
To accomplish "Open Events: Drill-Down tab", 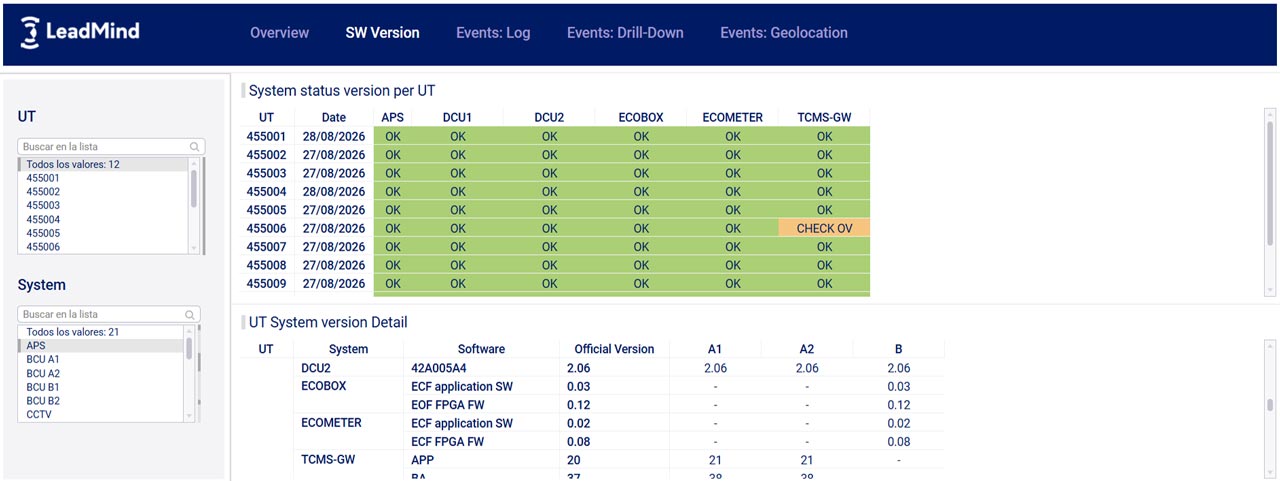I will (x=625, y=33).
